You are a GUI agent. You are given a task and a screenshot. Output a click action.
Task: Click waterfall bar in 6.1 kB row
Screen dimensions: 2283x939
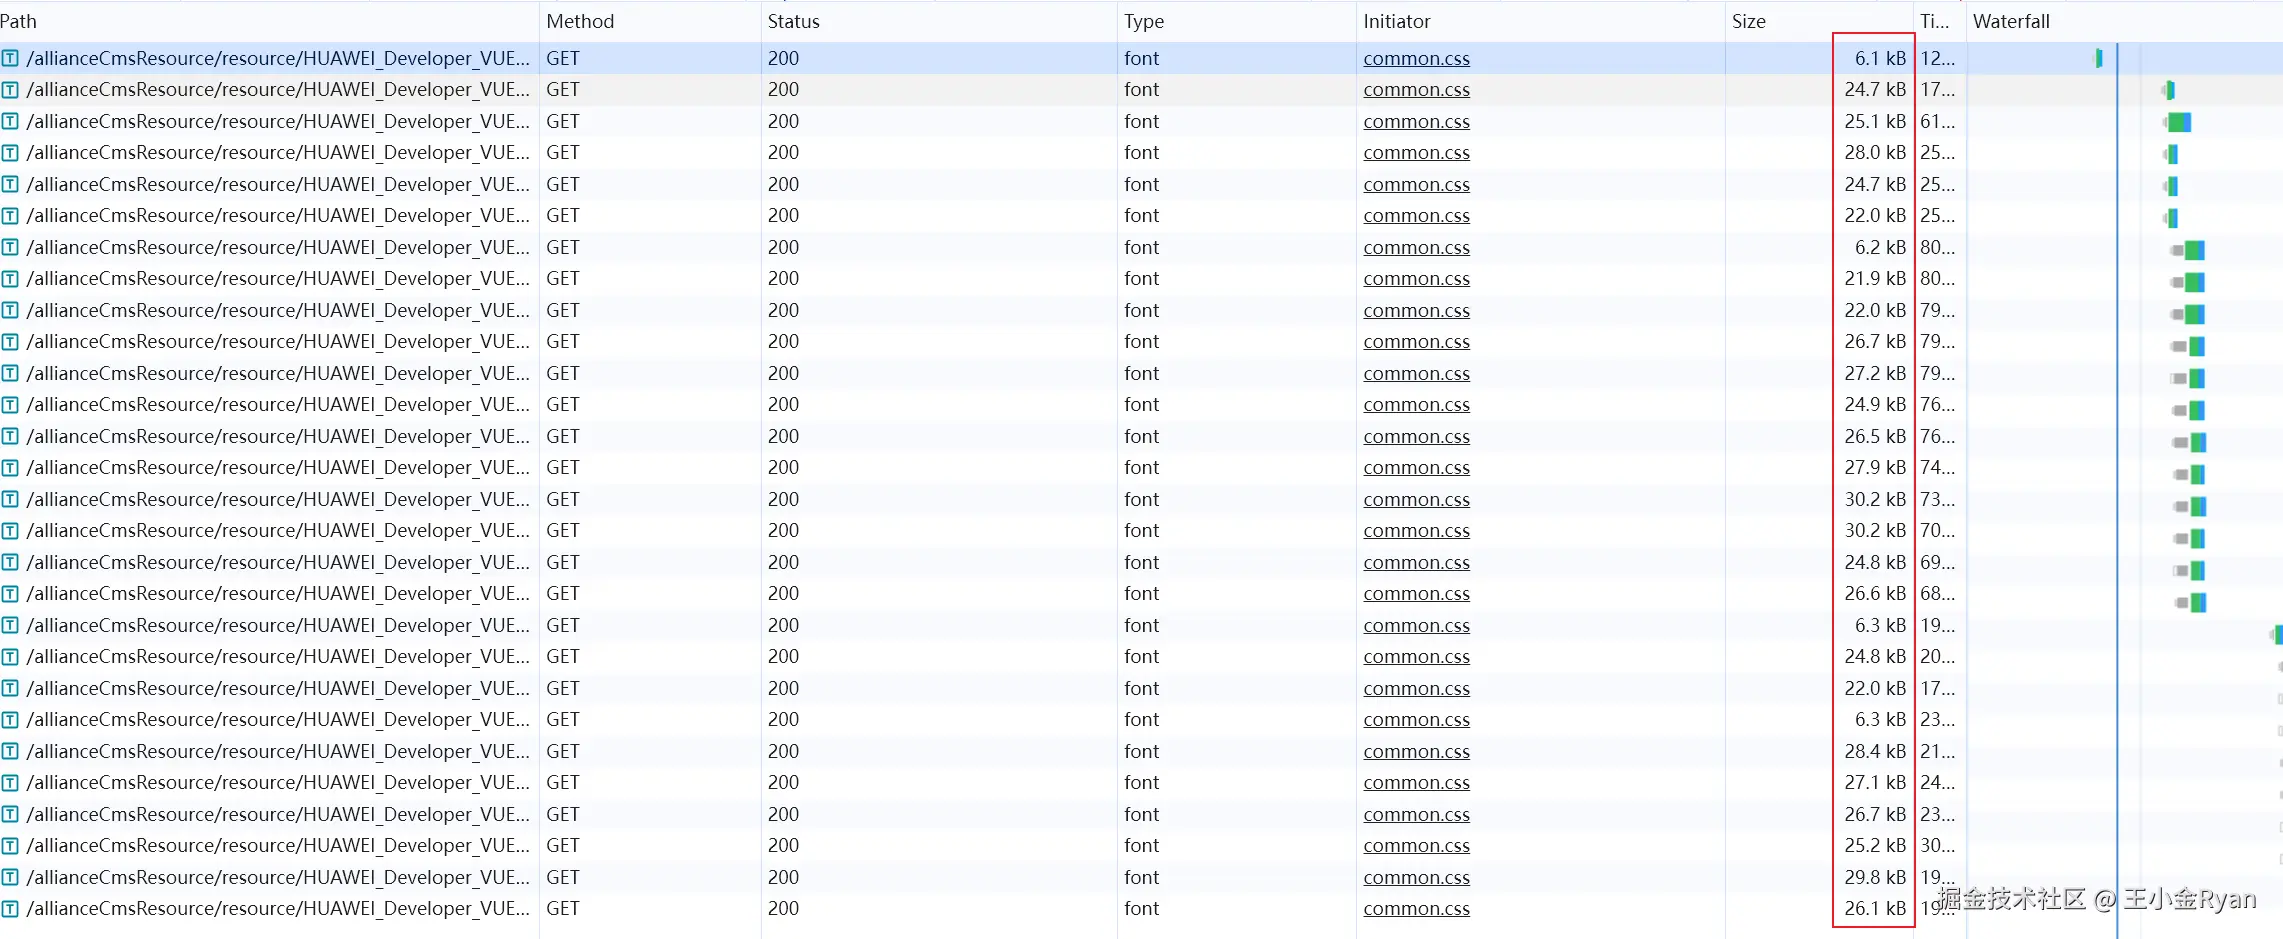point(2098,58)
